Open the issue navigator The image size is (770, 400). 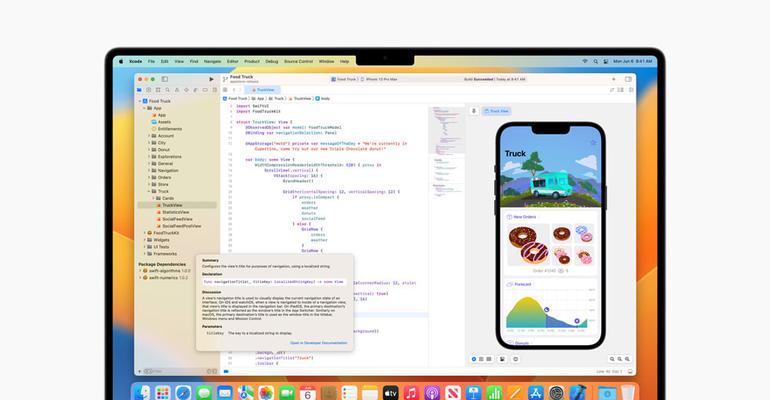coord(177,90)
